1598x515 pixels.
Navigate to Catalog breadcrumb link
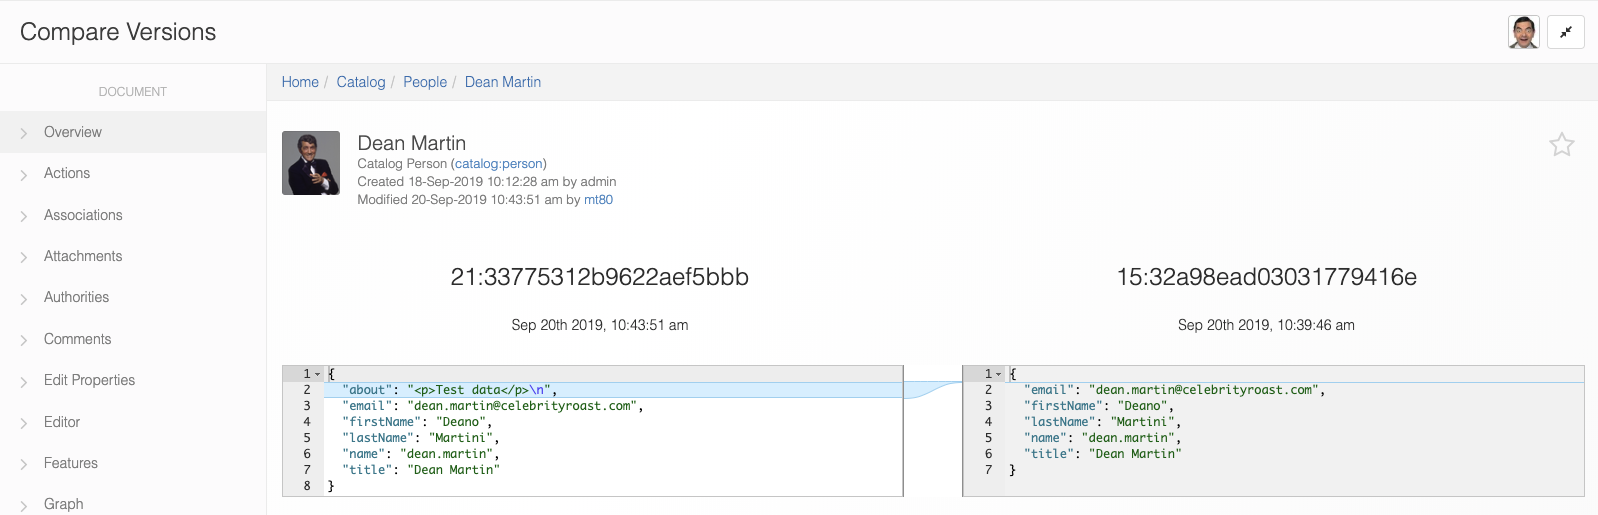coord(360,82)
